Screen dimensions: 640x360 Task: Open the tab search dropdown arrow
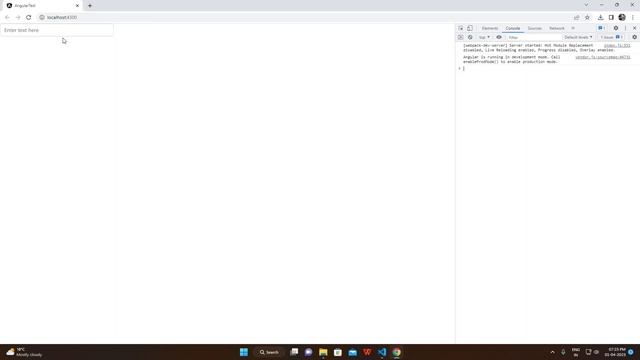coord(587,5)
